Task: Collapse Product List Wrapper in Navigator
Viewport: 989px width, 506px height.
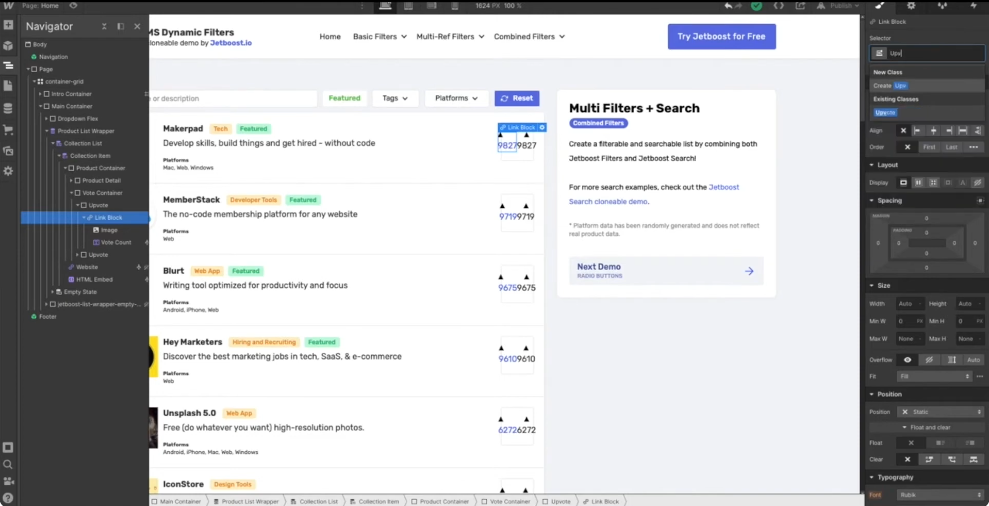Action: coord(47,131)
